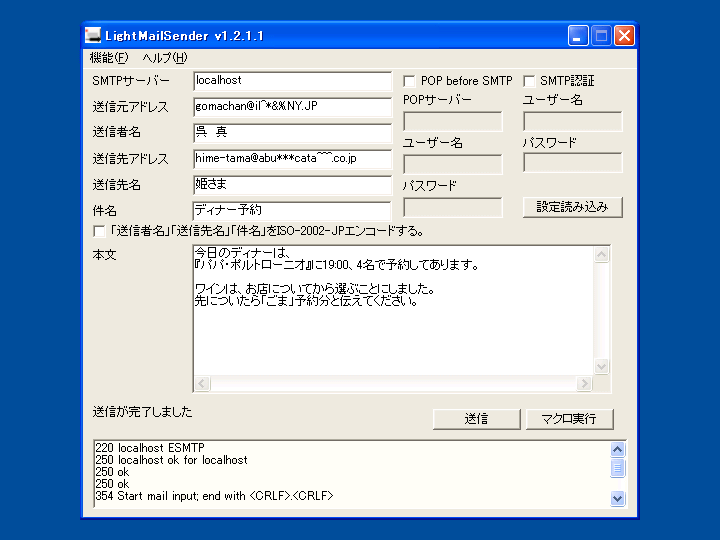
Task: Click the ユーザー名 field under POPサーバー
Action: pyautogui.click(x=453, y=164)
